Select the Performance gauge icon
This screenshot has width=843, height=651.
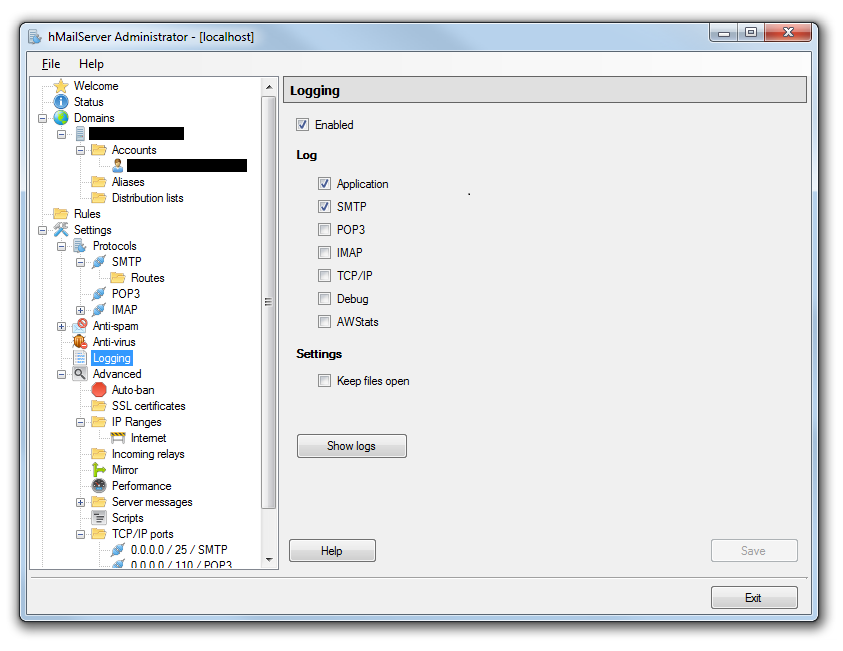tap(99, 486)
